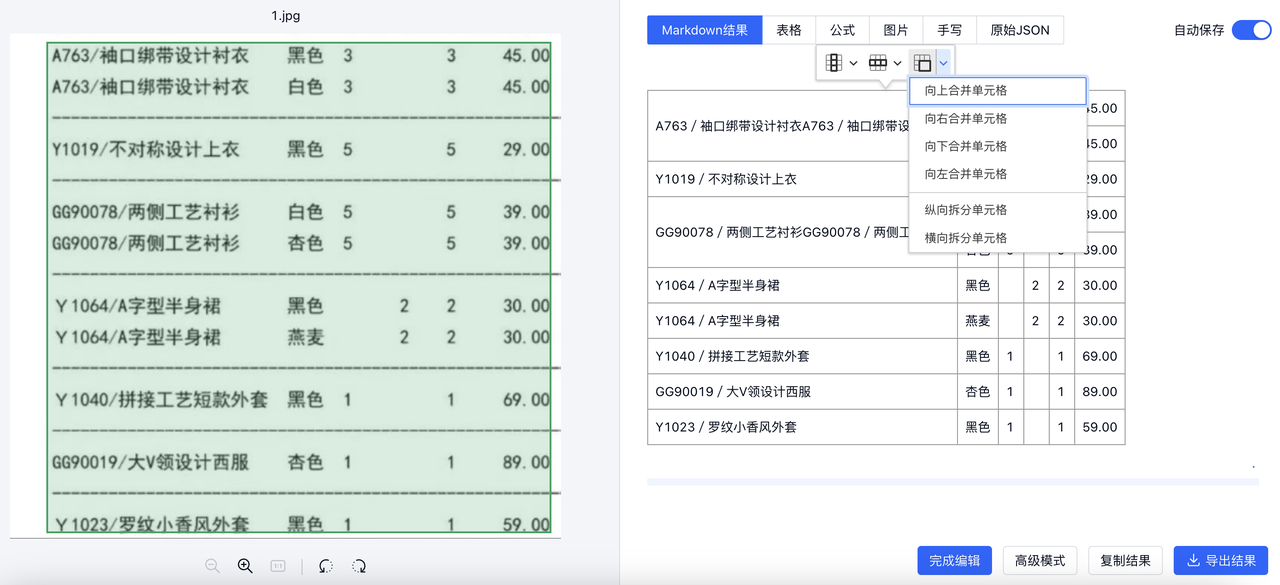Click the 1.jpg file name title
The width and height of the screenshot is (1280, 585).
(x=286, y=16)
